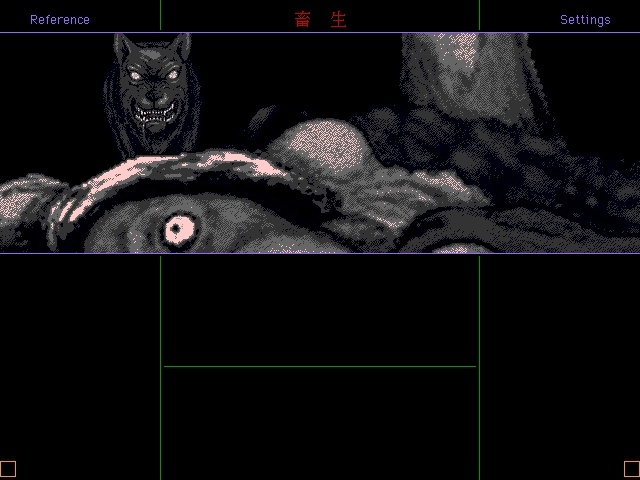Click the glowing round eye in the artwork

[x=179, y=229]
